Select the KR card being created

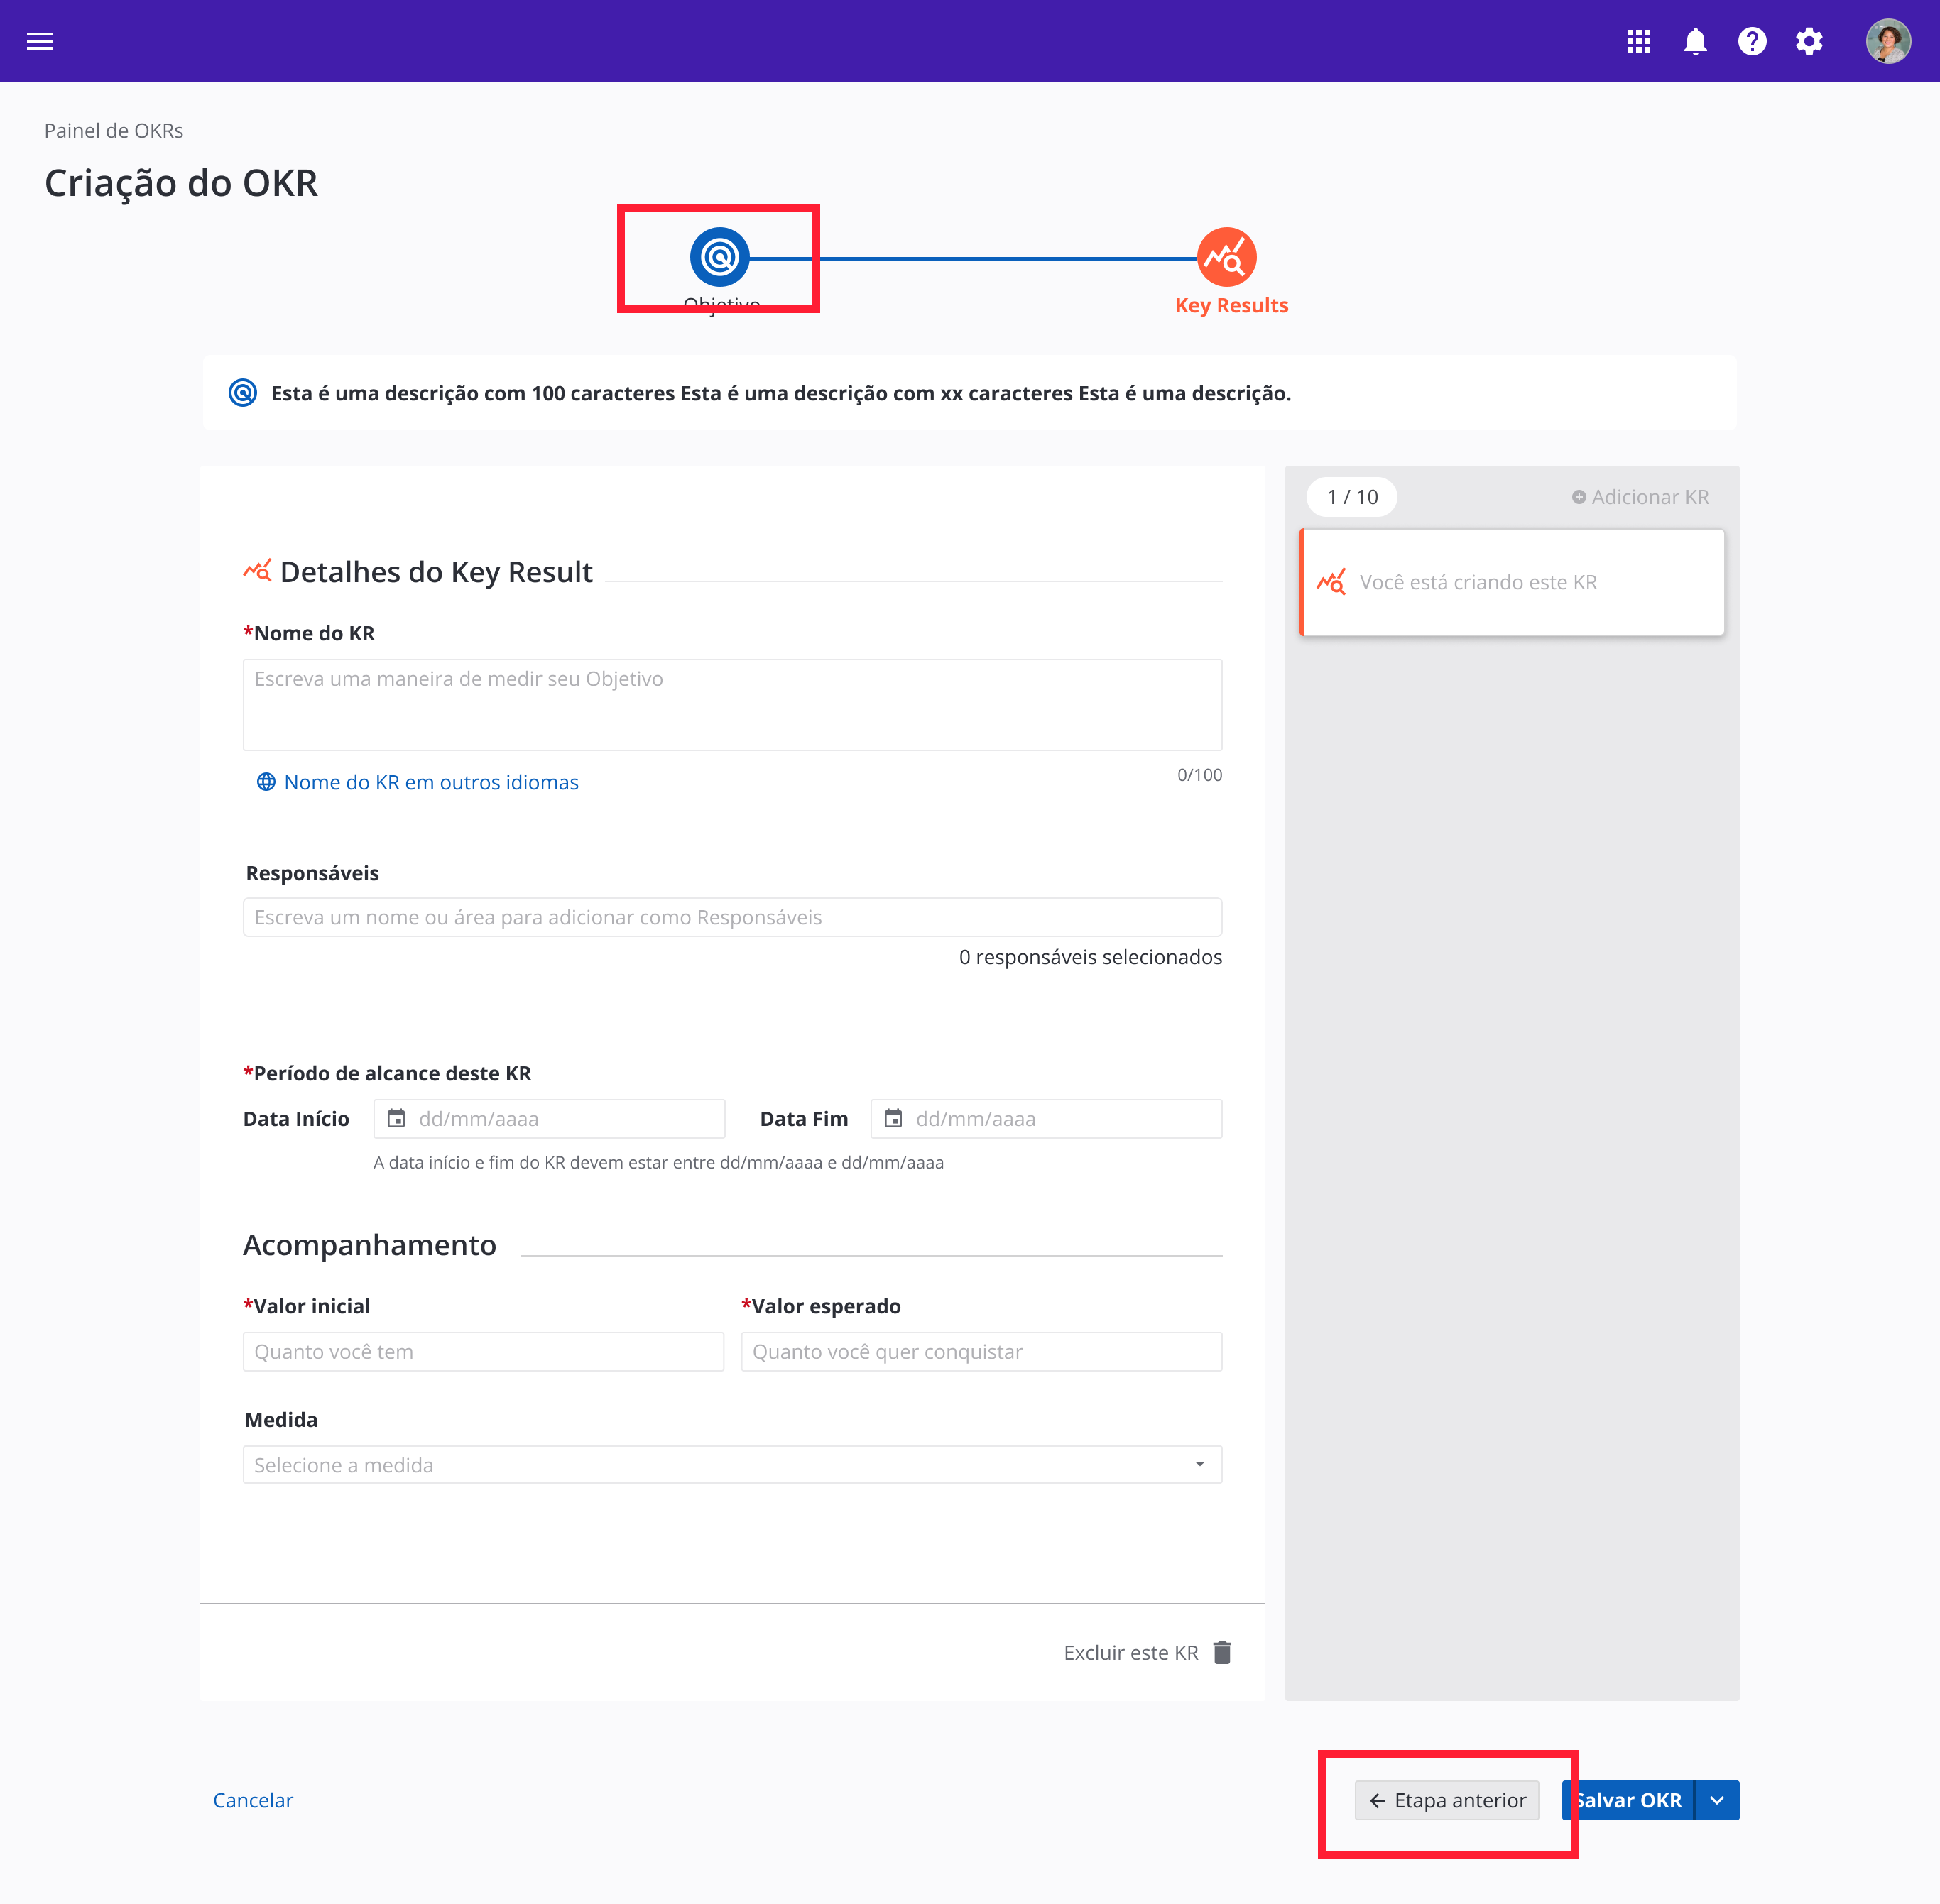click(x=1512, y=583)
